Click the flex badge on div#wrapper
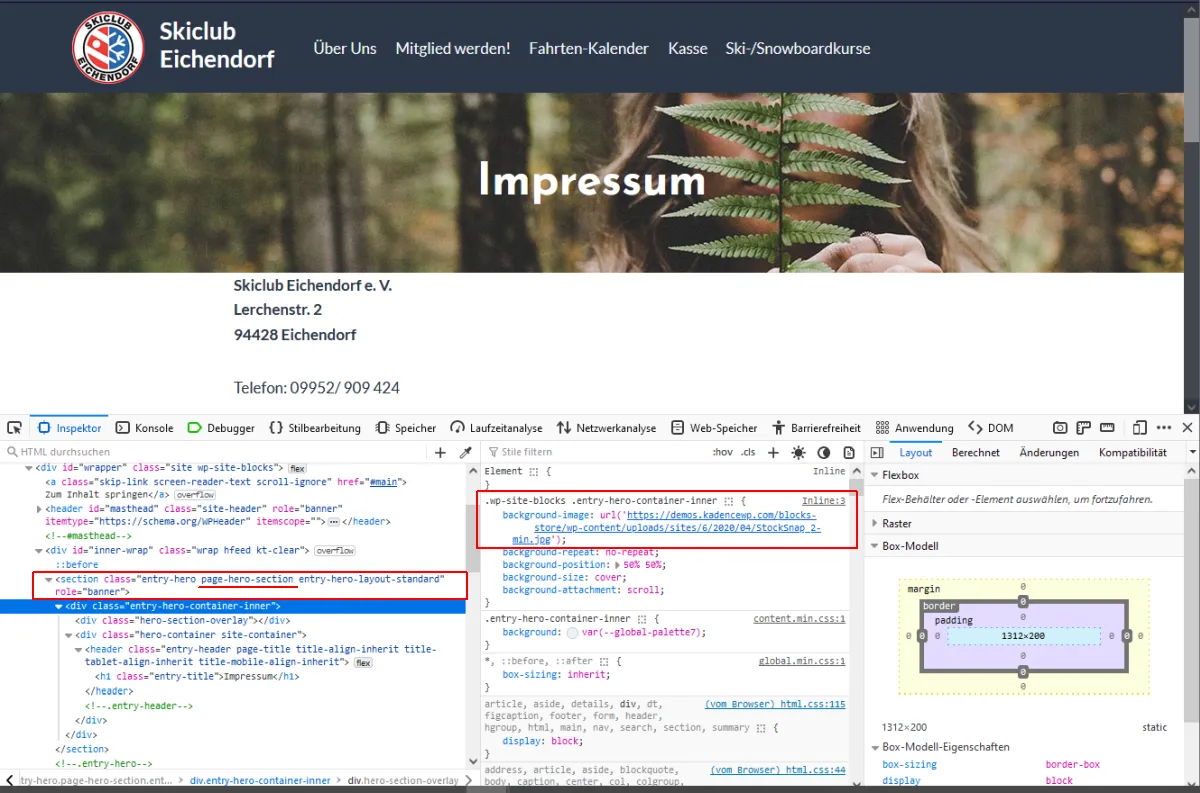Viewport: 1200px width, 793px height. click(297, 468)
